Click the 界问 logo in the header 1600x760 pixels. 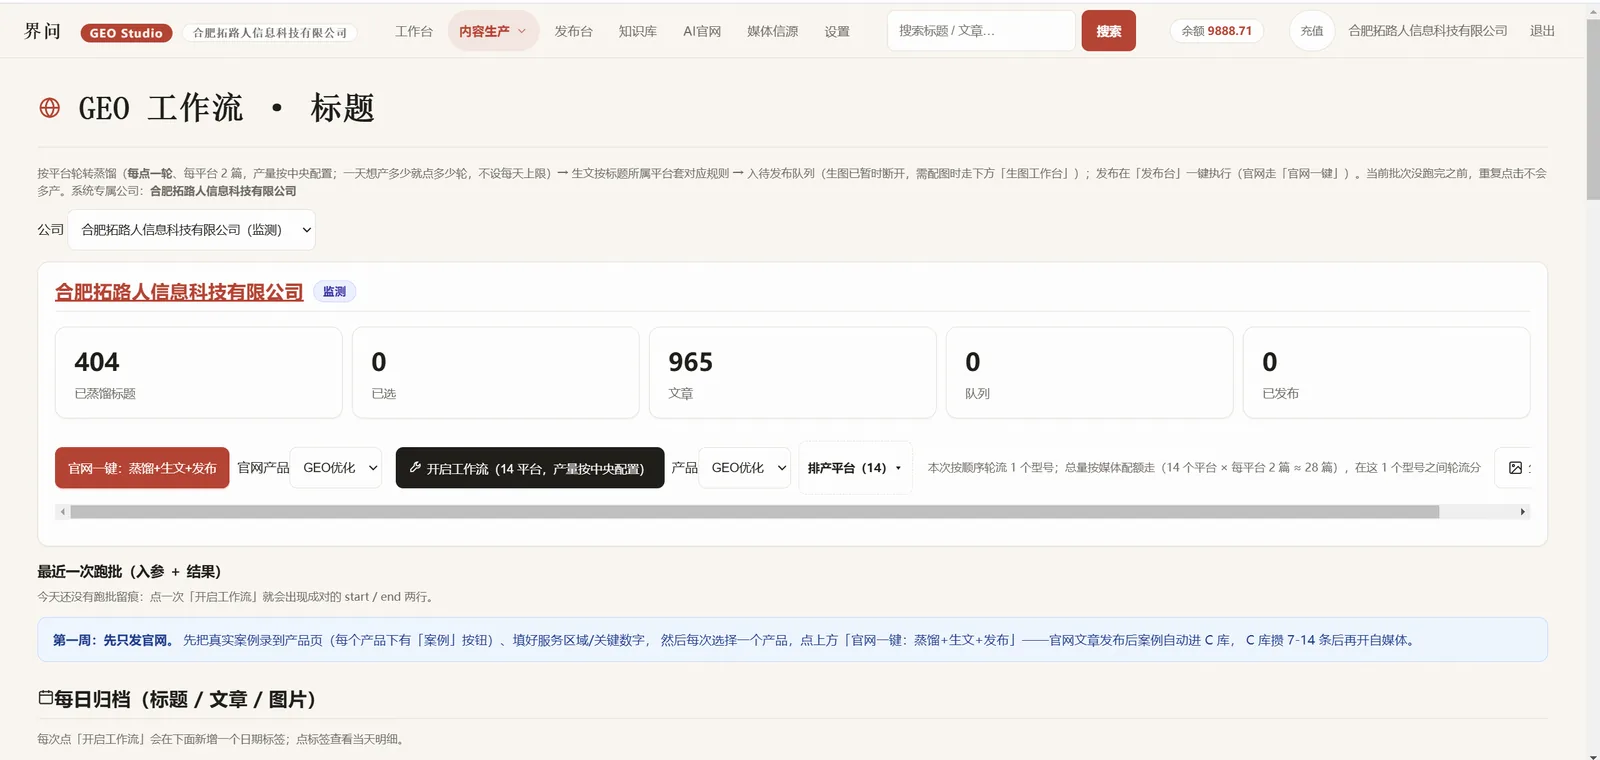[43, 31]
